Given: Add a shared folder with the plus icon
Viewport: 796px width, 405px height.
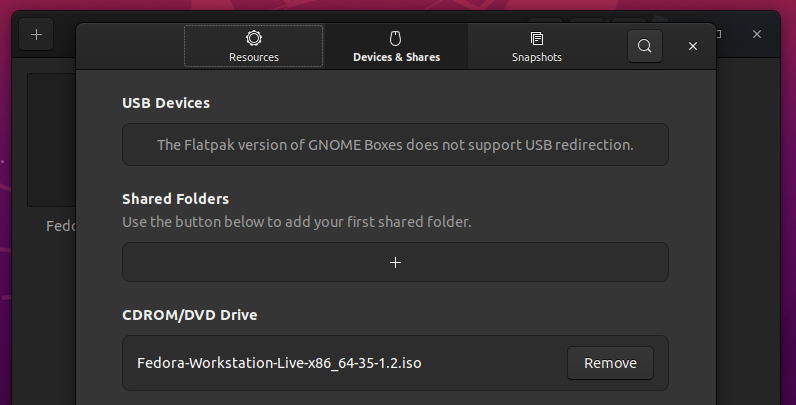Looking at the screenshot, I should (x=395, y=262).
